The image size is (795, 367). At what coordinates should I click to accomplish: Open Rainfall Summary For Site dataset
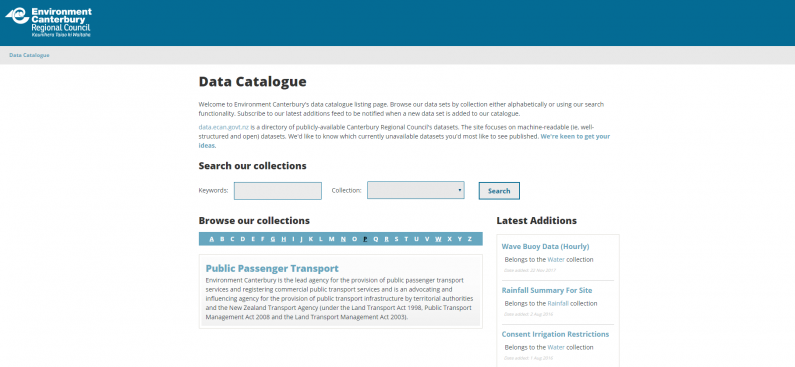pos(547,290)
